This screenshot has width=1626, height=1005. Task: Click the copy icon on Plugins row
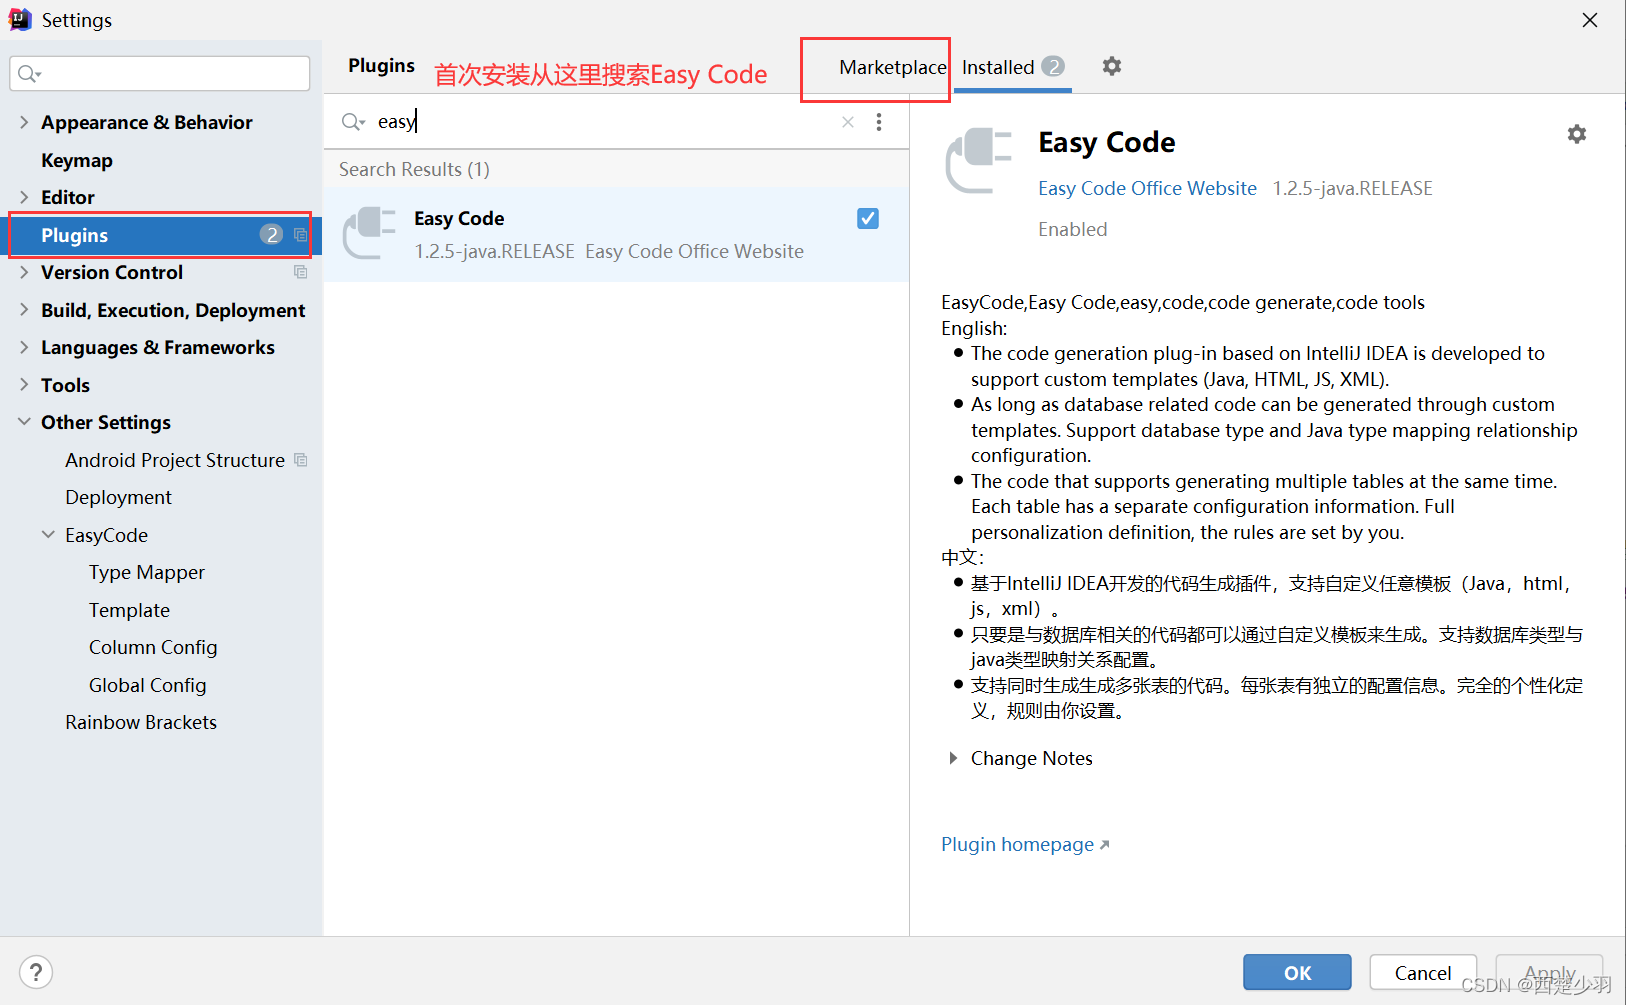(300, 235)
